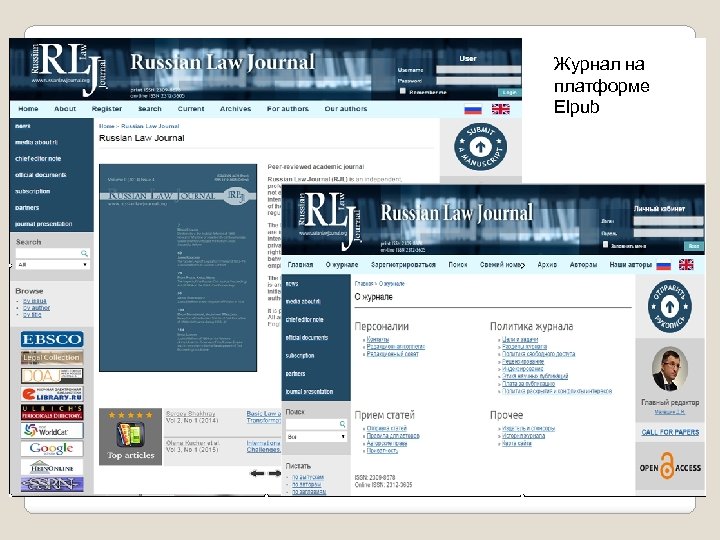
Task: Open Archives in the navigation bar
Action: [235, 109]
